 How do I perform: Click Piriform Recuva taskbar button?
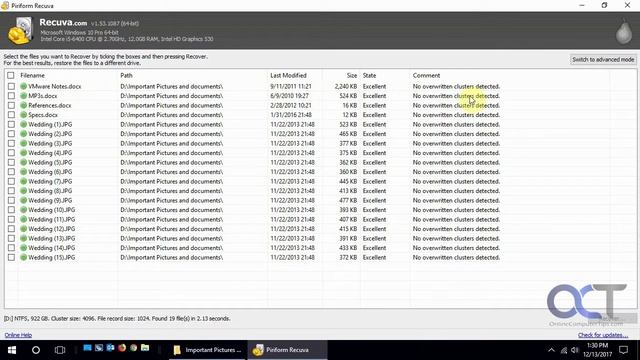[x=287, y=350]
